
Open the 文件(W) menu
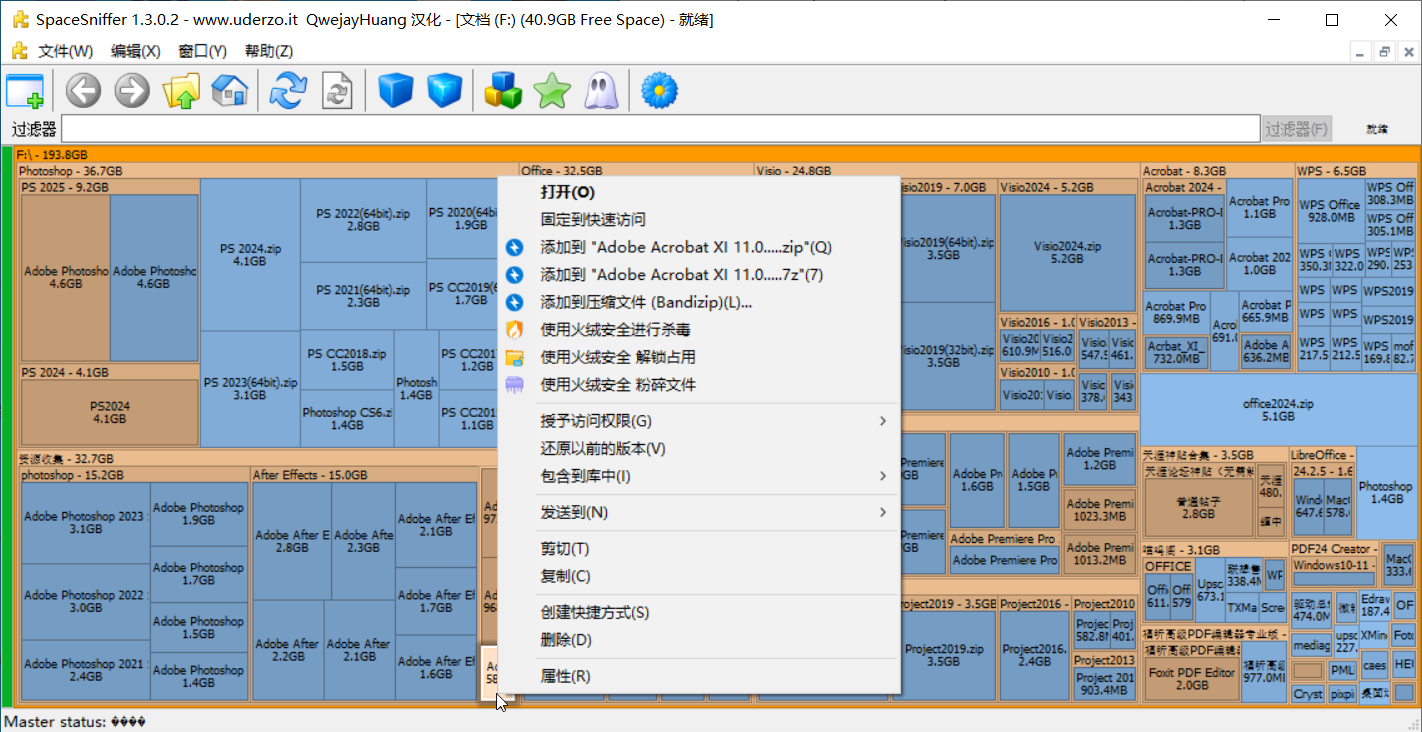[x=65, y=51]
